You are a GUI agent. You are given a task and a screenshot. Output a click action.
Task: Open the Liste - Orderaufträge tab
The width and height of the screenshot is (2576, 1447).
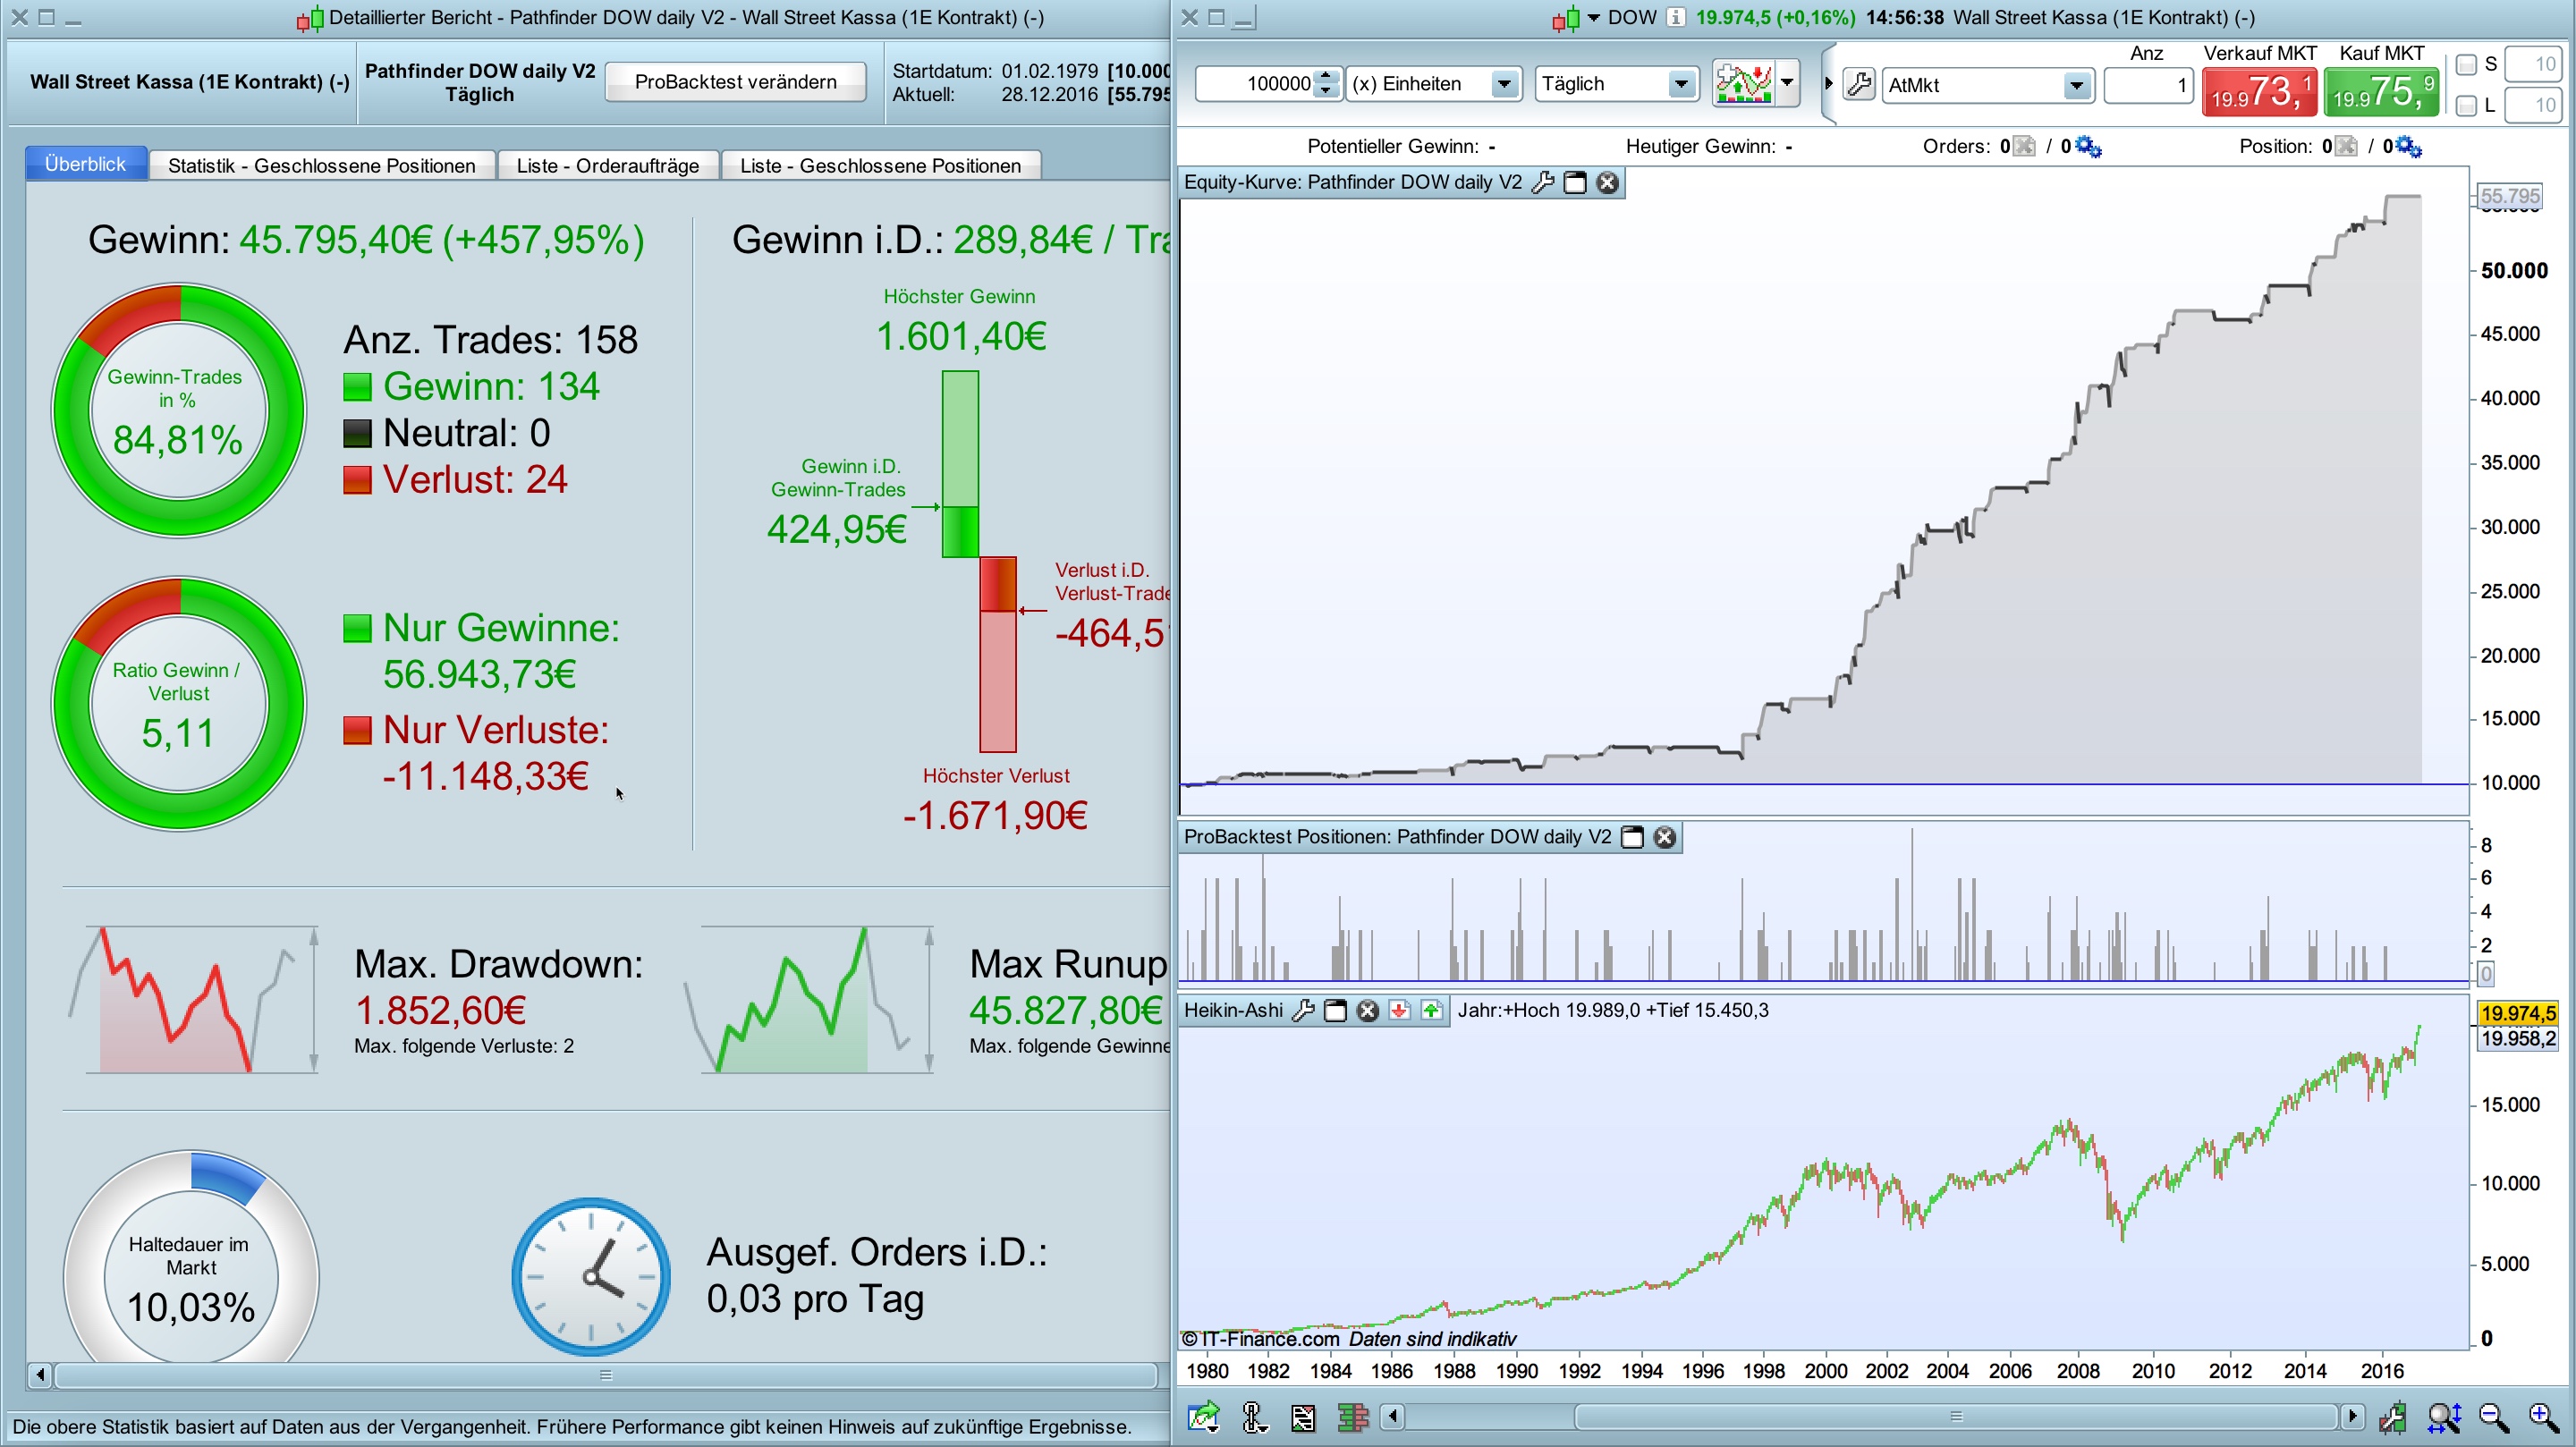(x=607, y=165)
